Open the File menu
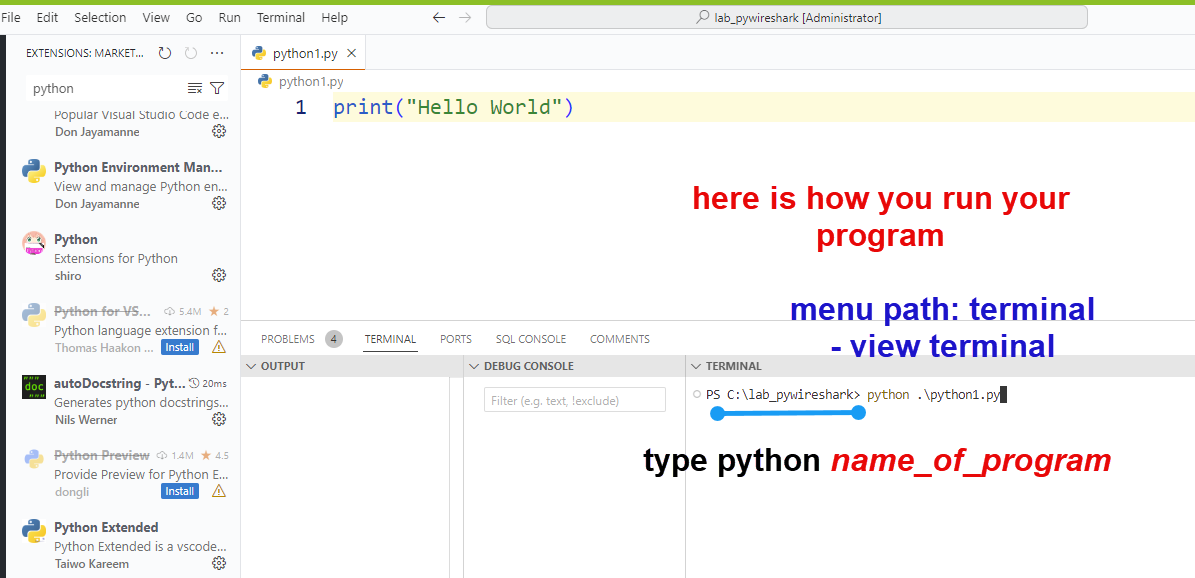The image size is (1195, 578). [x=11, y=17]
